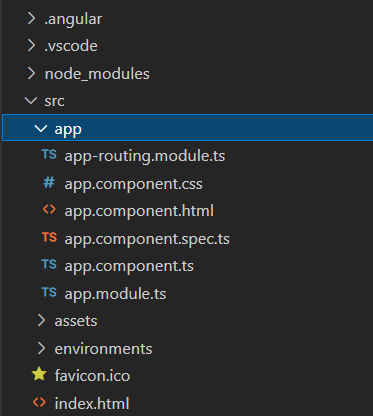Collapse the src folder chevron
Screen dimensions: 373x416
point(31,100)
